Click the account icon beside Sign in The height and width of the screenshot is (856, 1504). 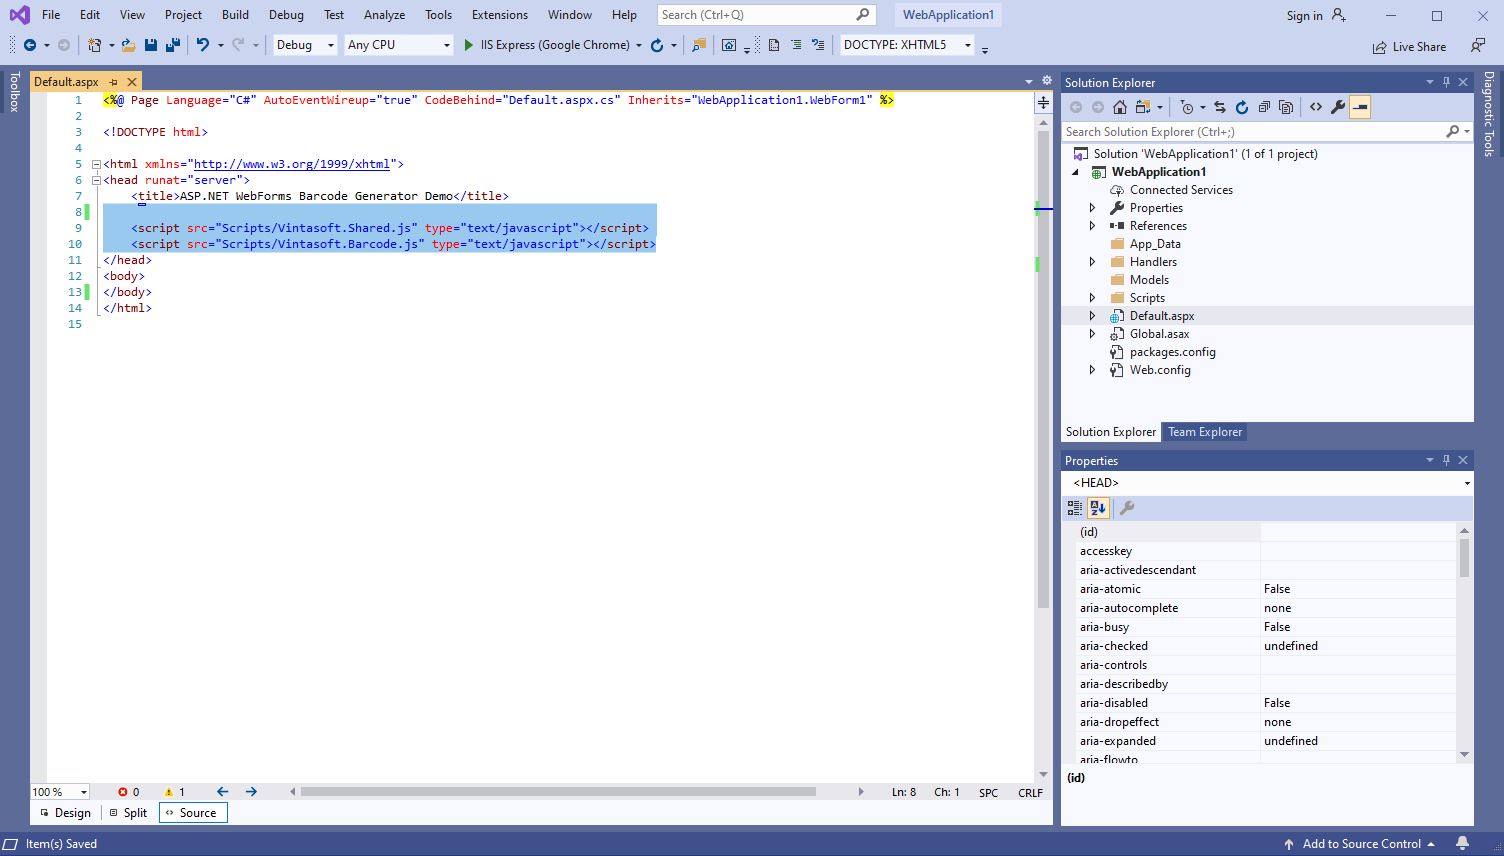point(1339,15)
